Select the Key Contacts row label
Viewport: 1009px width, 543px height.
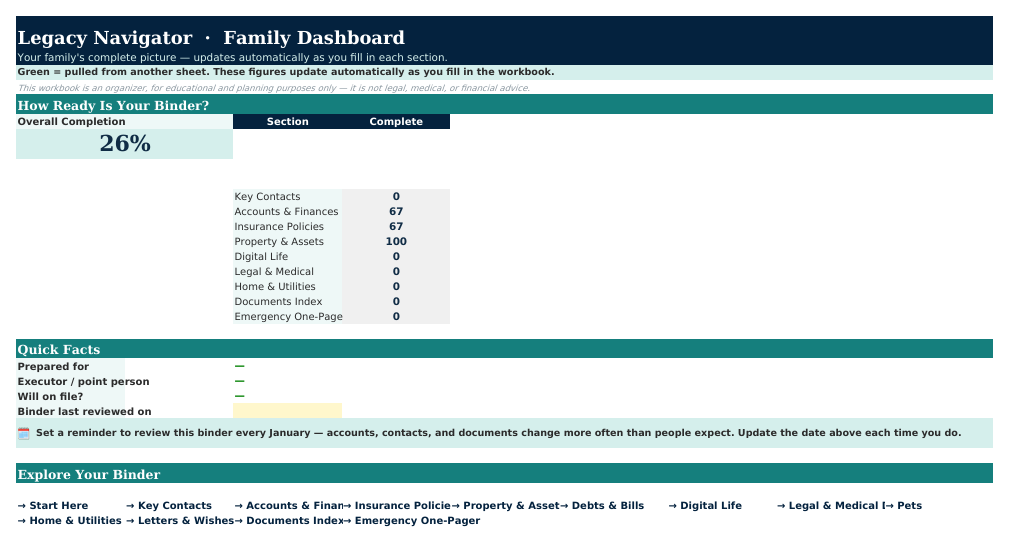[x=267, y=196]
